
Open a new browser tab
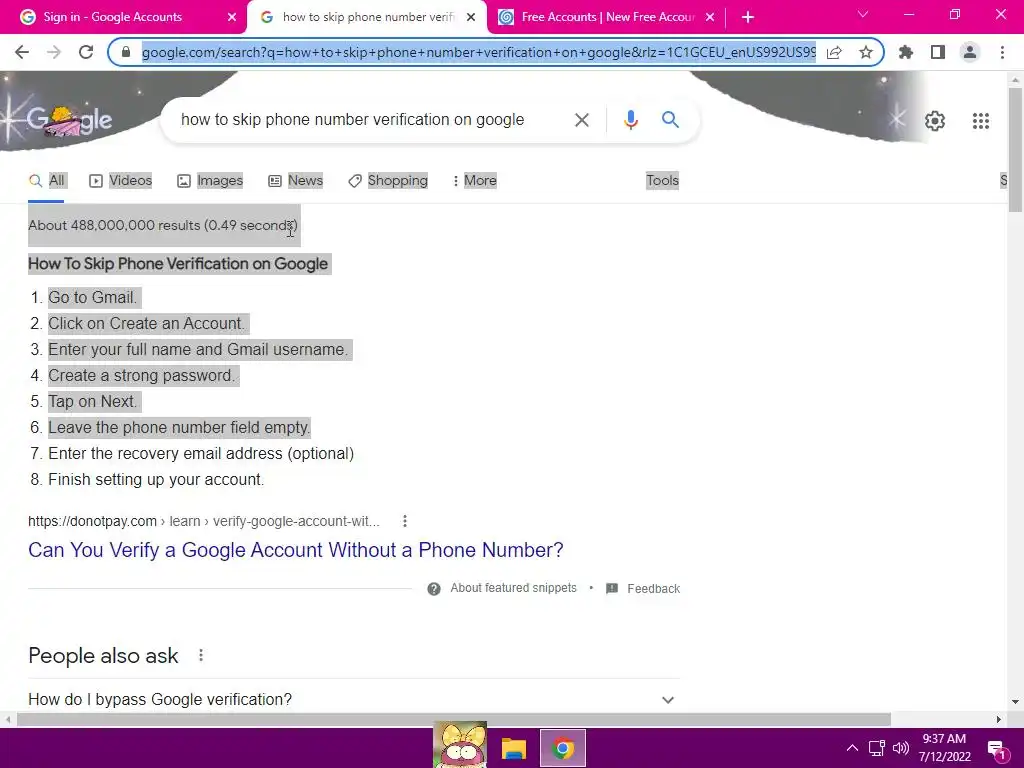[748, 17]
